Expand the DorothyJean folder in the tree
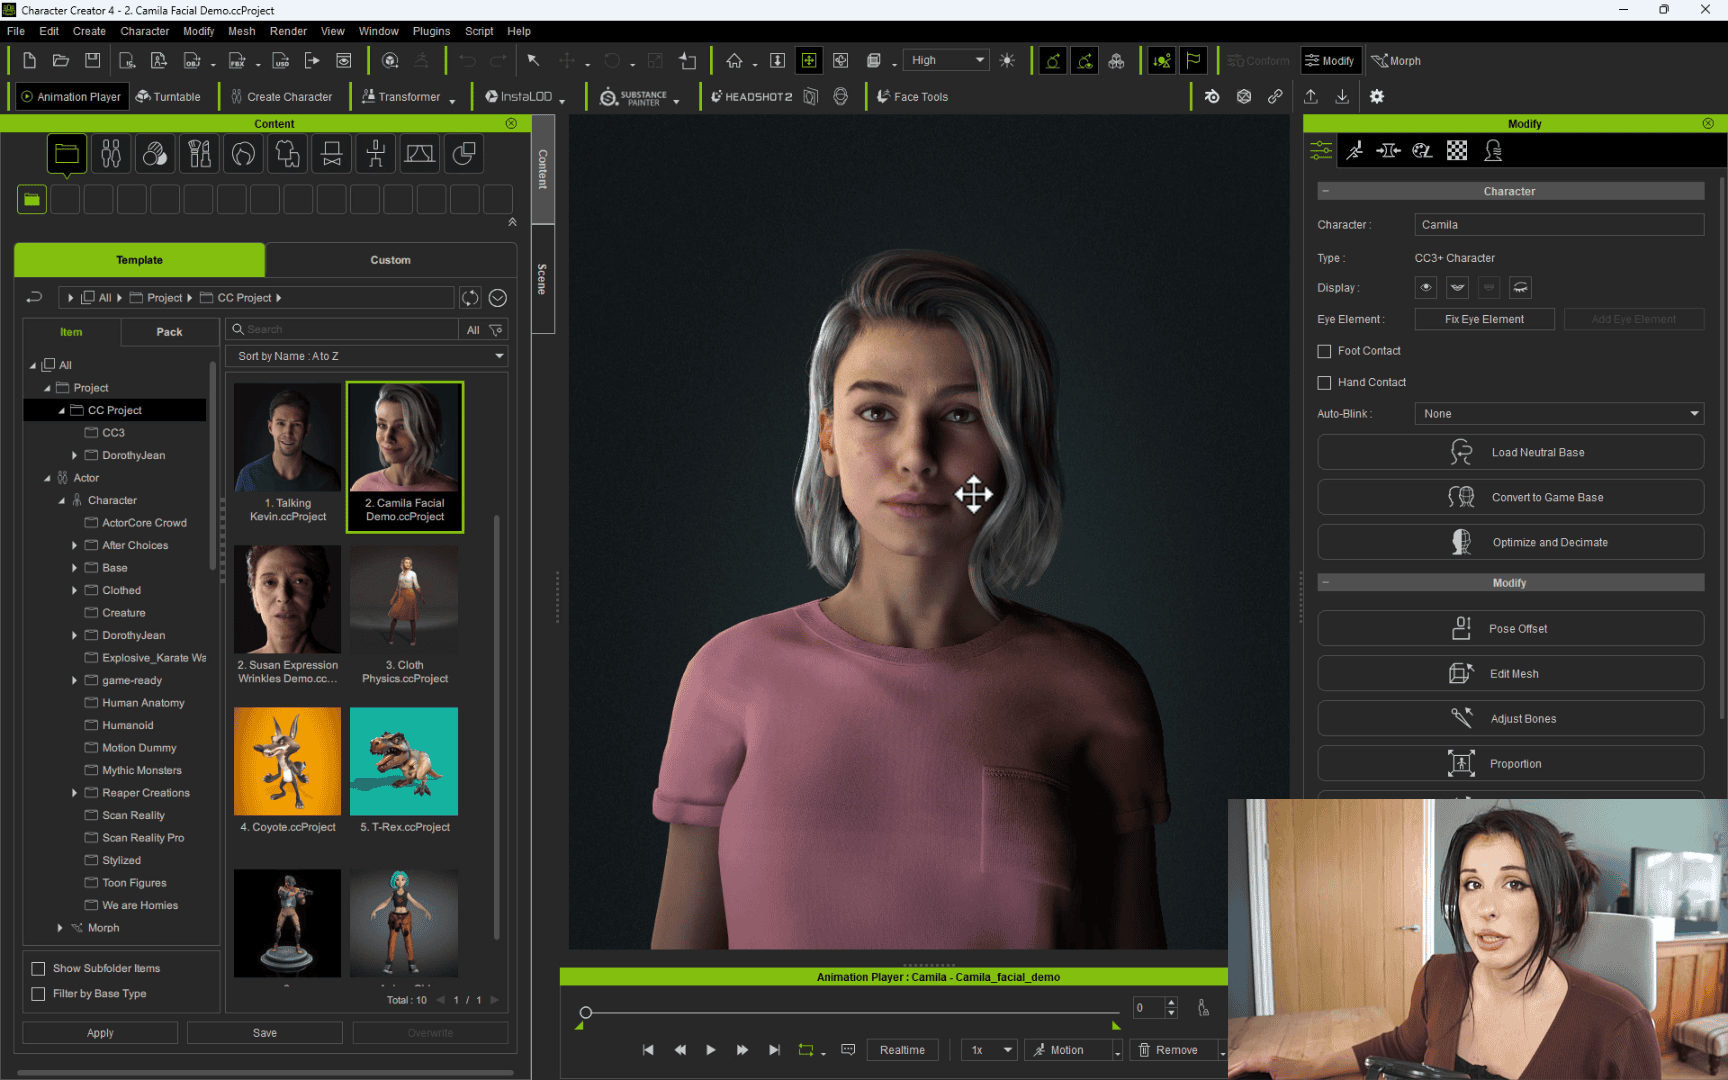The image size is (1728, 1080). pos(75,455)
